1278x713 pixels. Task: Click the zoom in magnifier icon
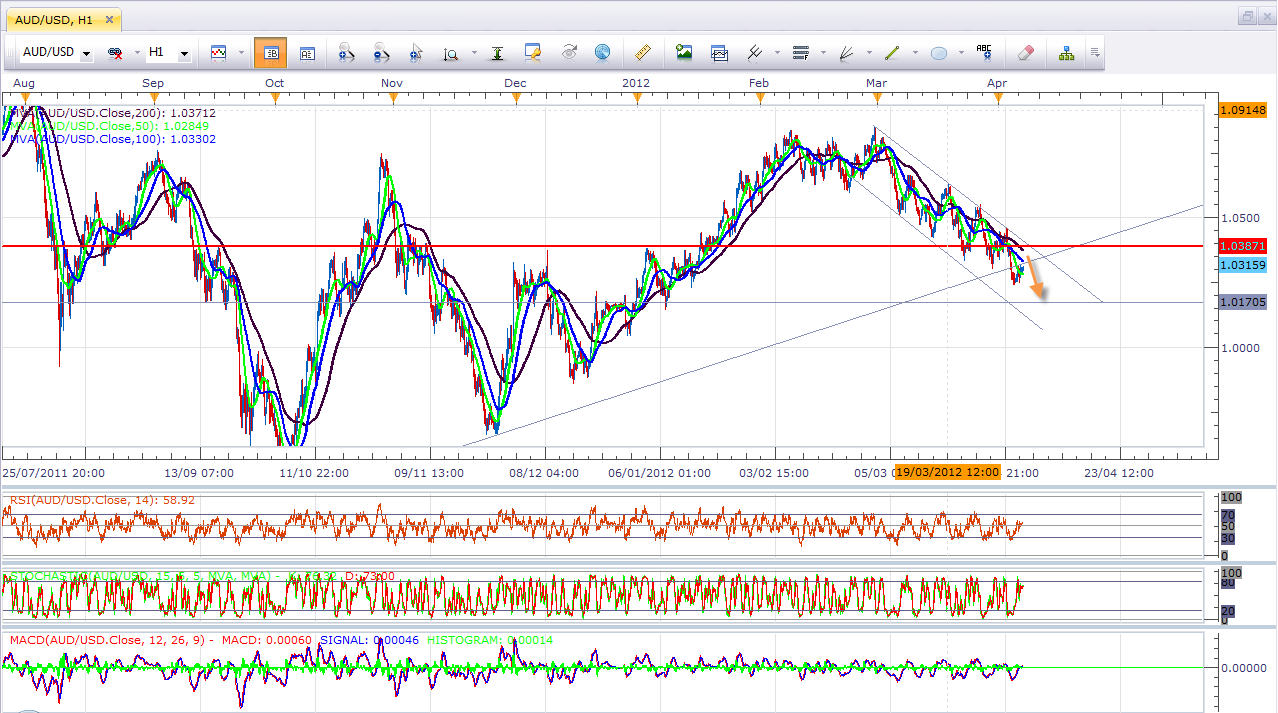point(347,52)
